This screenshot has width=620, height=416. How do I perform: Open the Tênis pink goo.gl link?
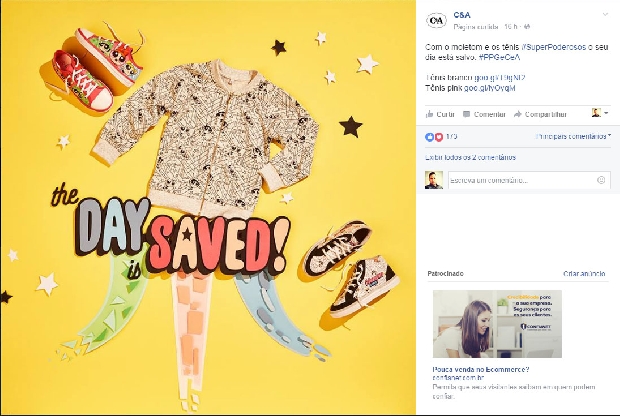tap(490, 88)
